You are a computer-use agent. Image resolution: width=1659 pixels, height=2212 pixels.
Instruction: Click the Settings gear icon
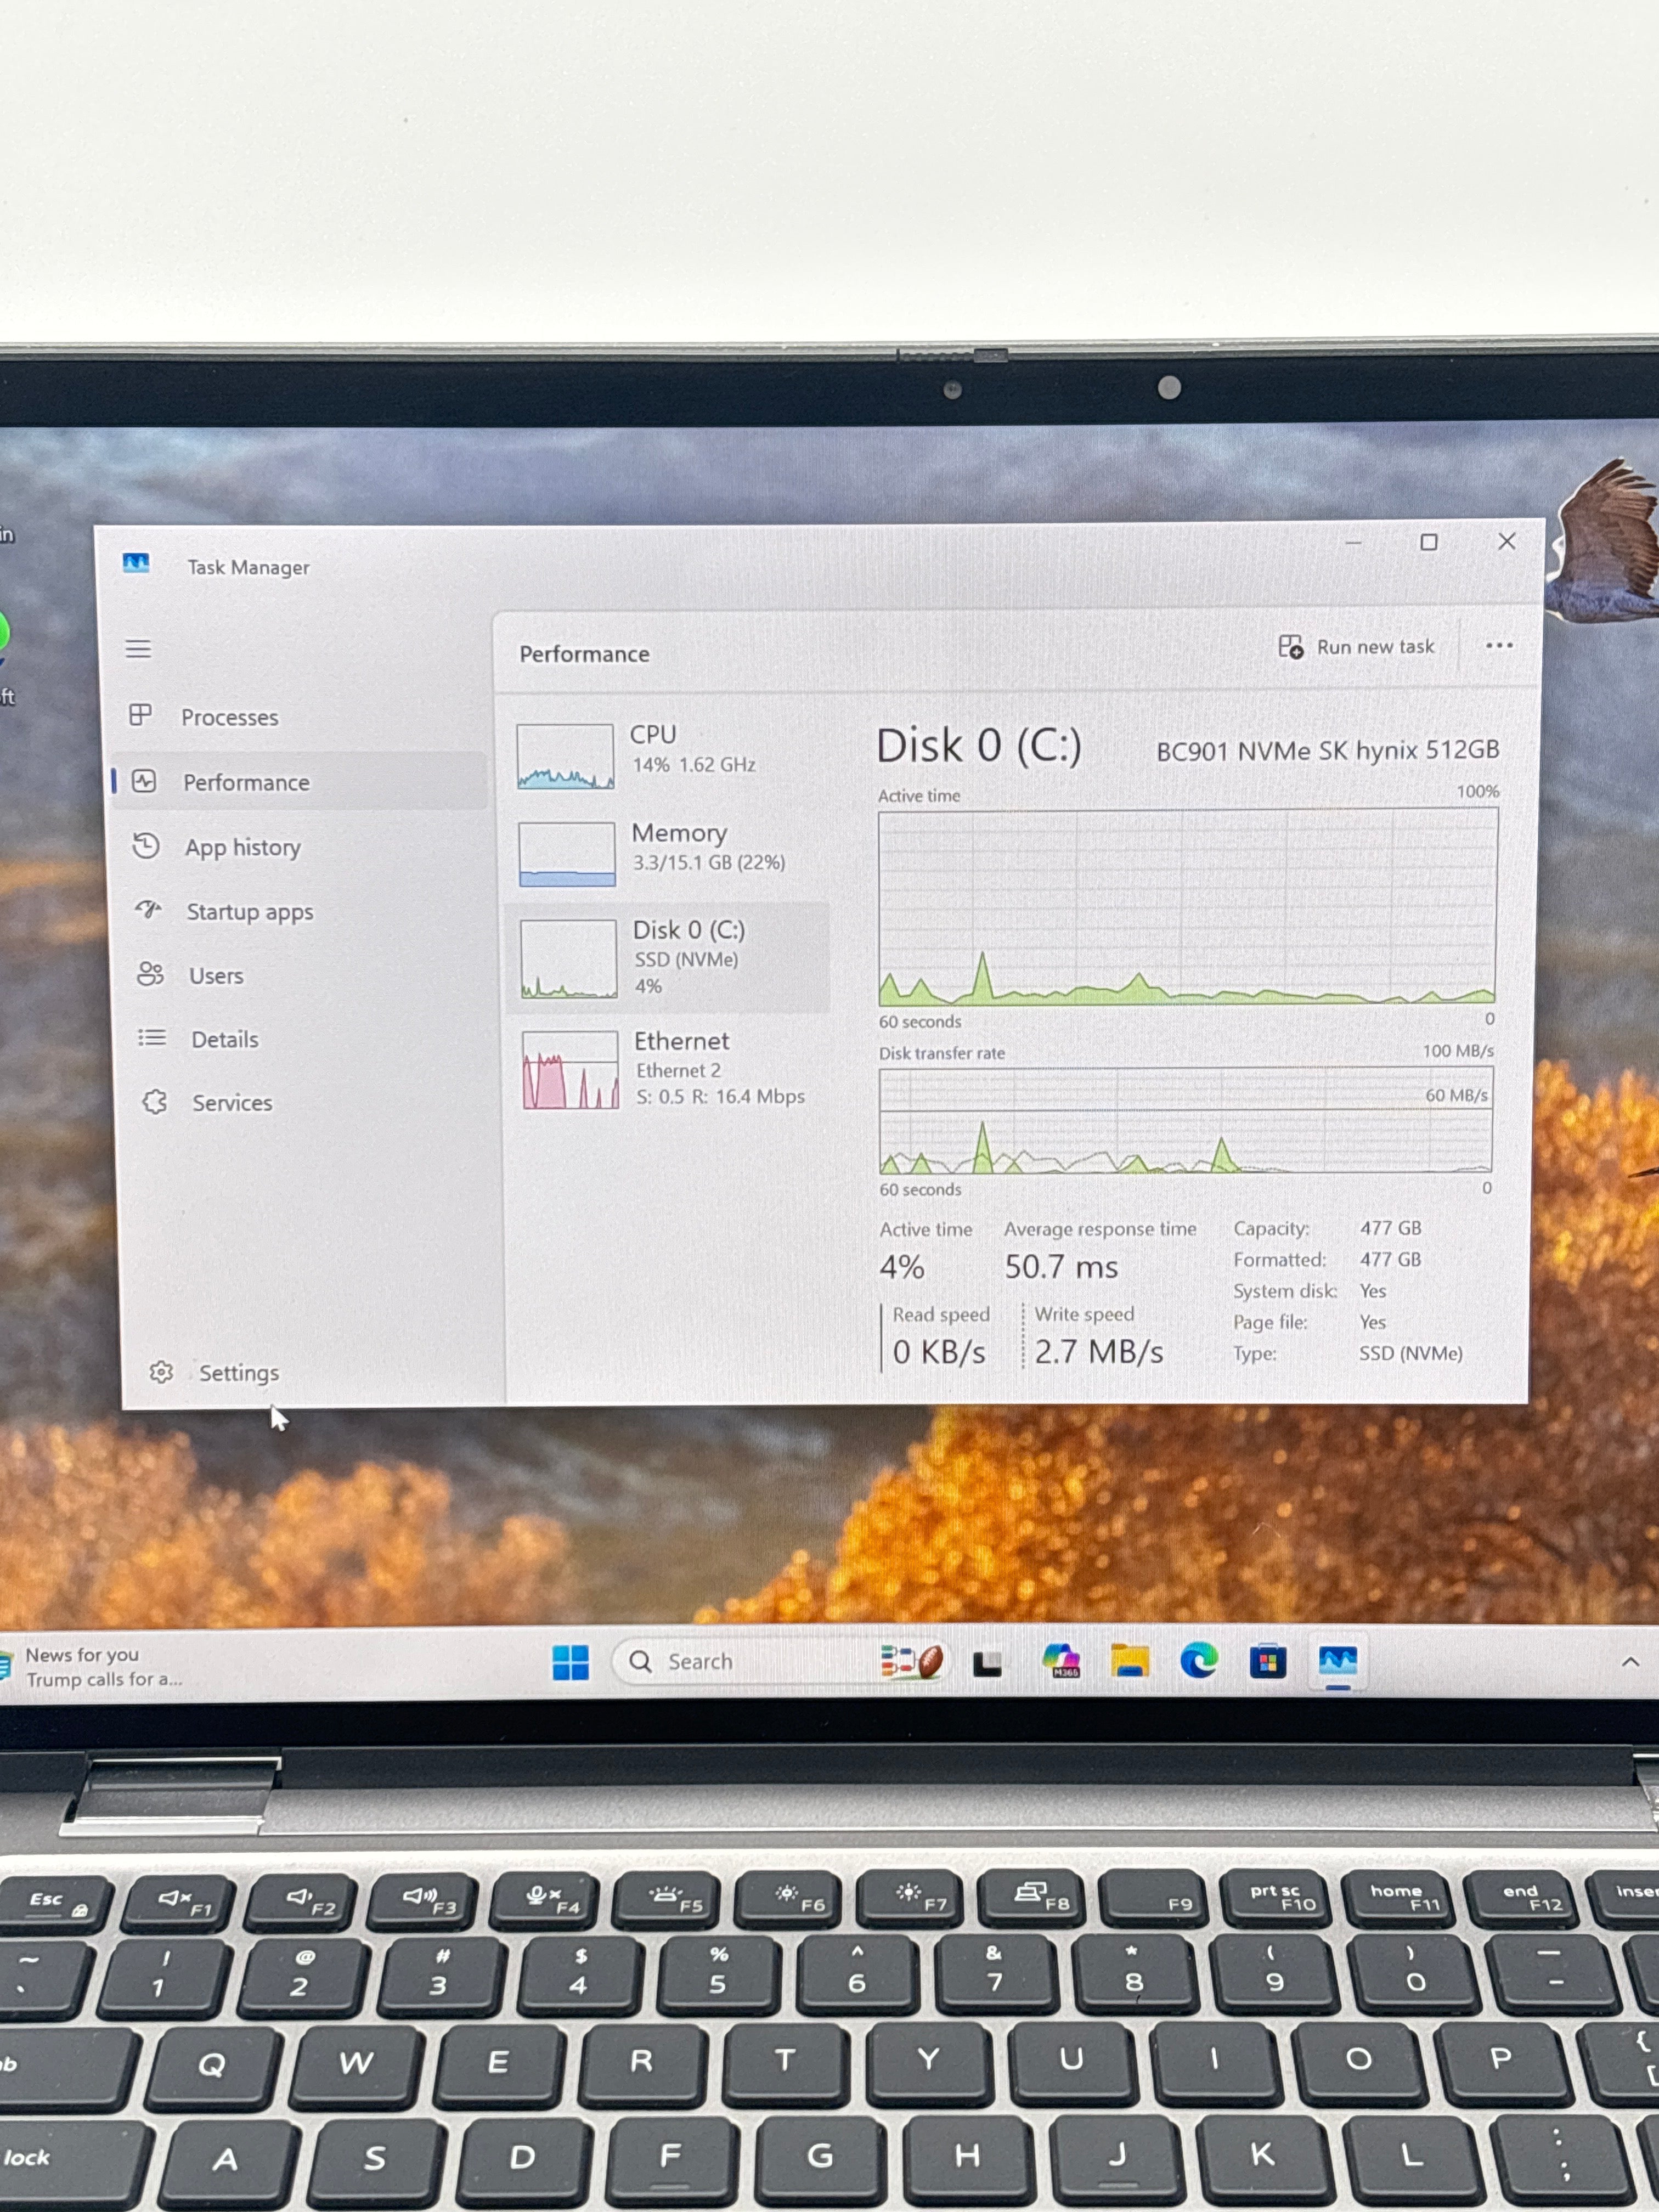[161, 1372]
